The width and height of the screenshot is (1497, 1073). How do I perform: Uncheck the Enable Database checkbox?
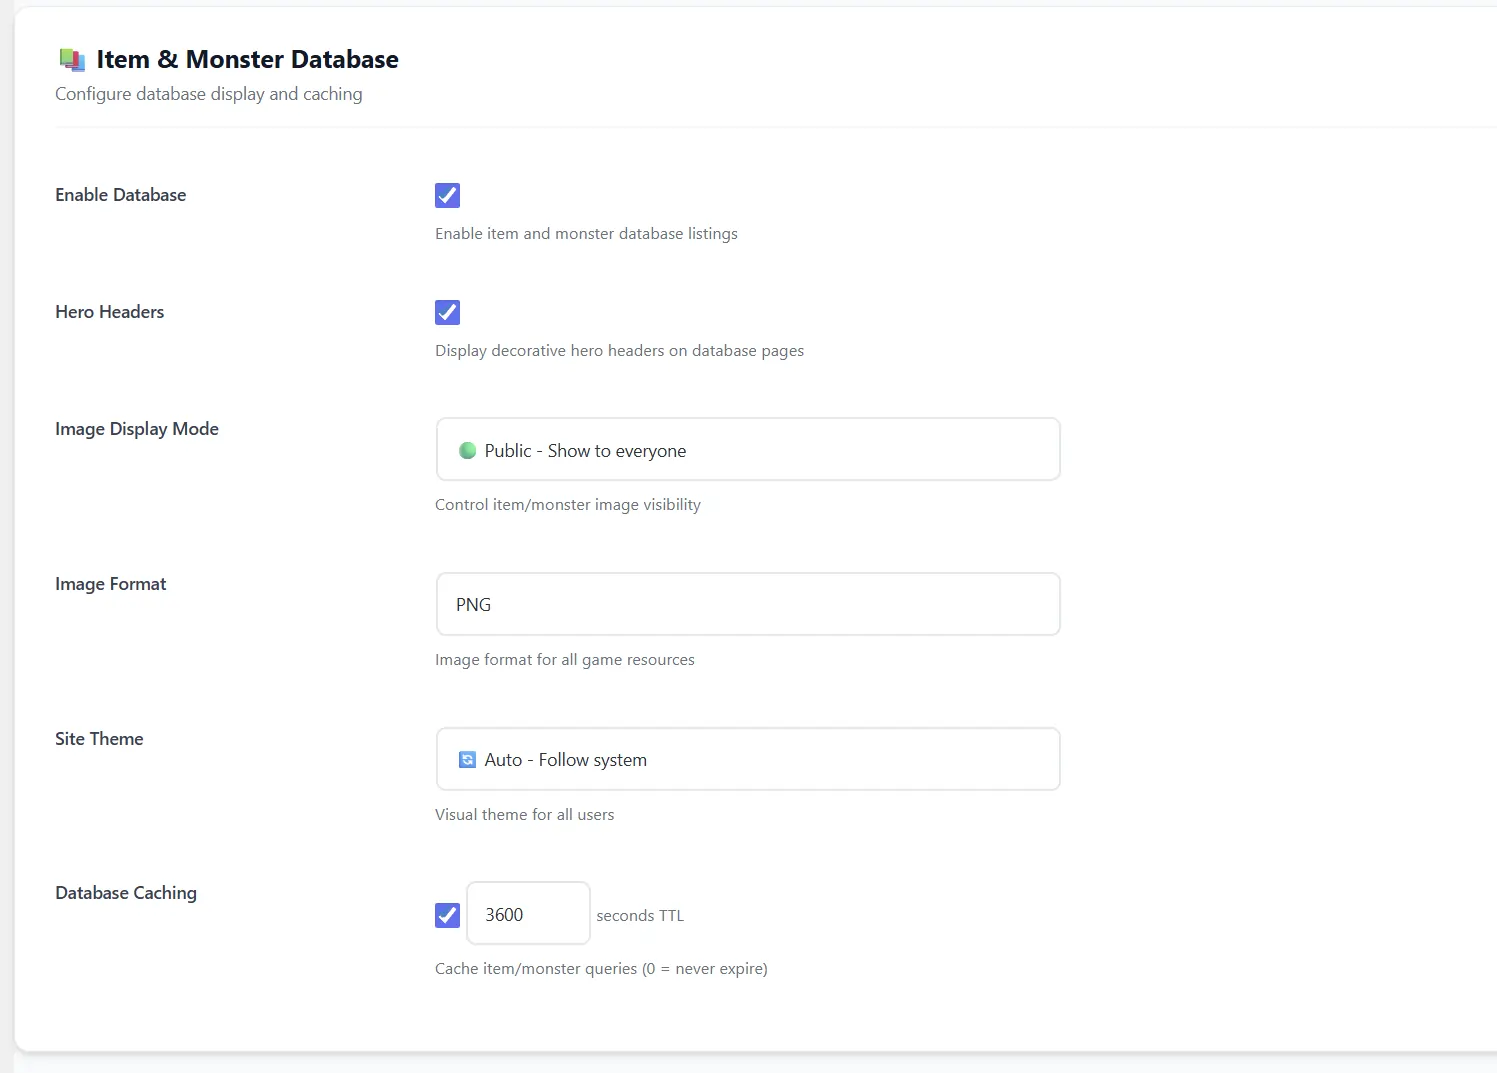[x=447, y=195]
